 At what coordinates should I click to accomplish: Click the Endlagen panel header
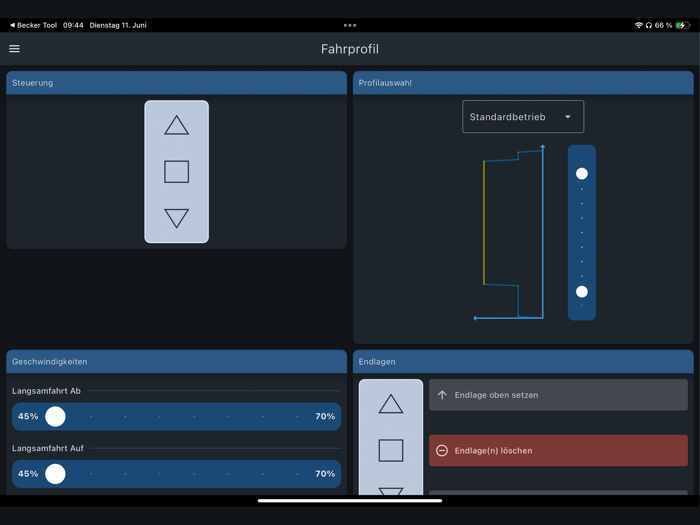523,362
